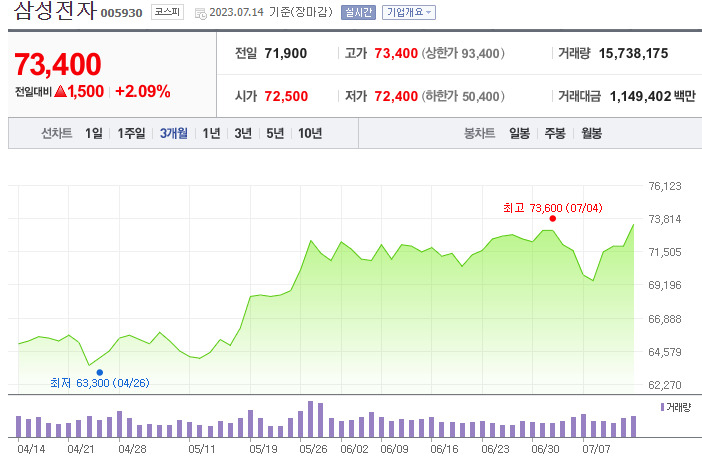Click the 코스피 market badge

pyautogui.click(x=167, y=12)
